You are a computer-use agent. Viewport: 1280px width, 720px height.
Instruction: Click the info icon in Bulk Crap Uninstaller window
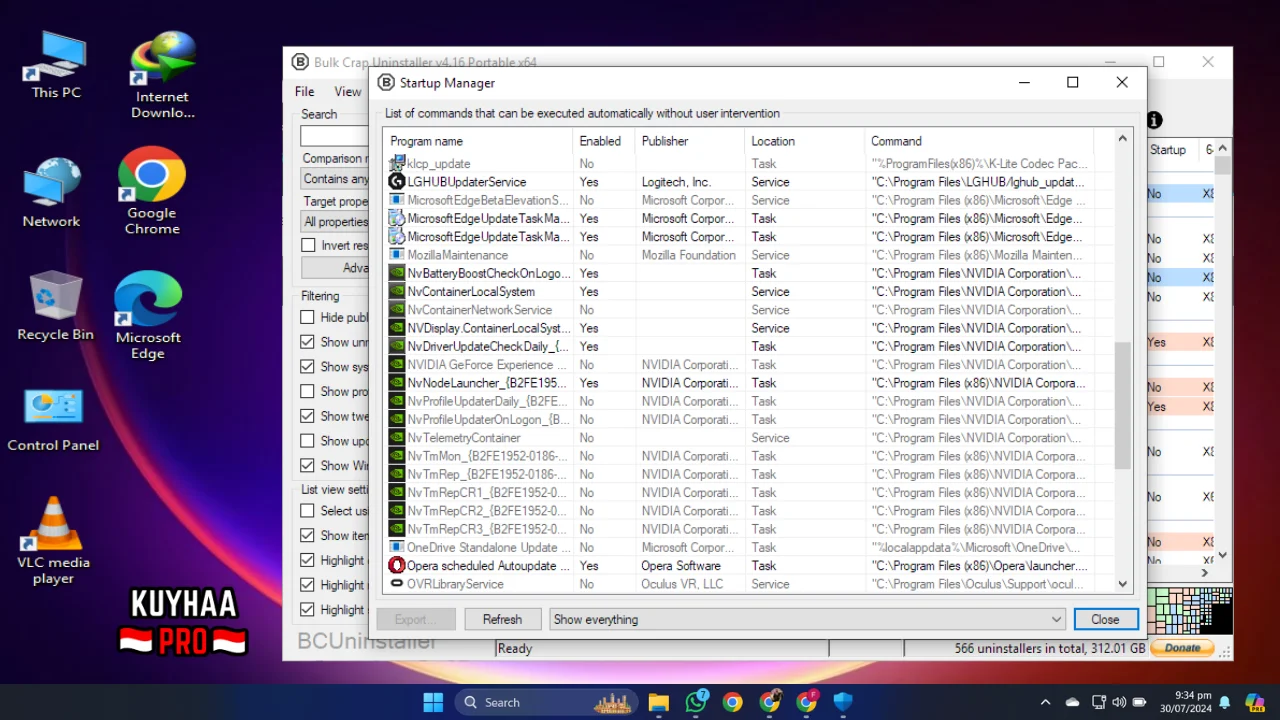pyautogui.click(x=1154, y=120)
